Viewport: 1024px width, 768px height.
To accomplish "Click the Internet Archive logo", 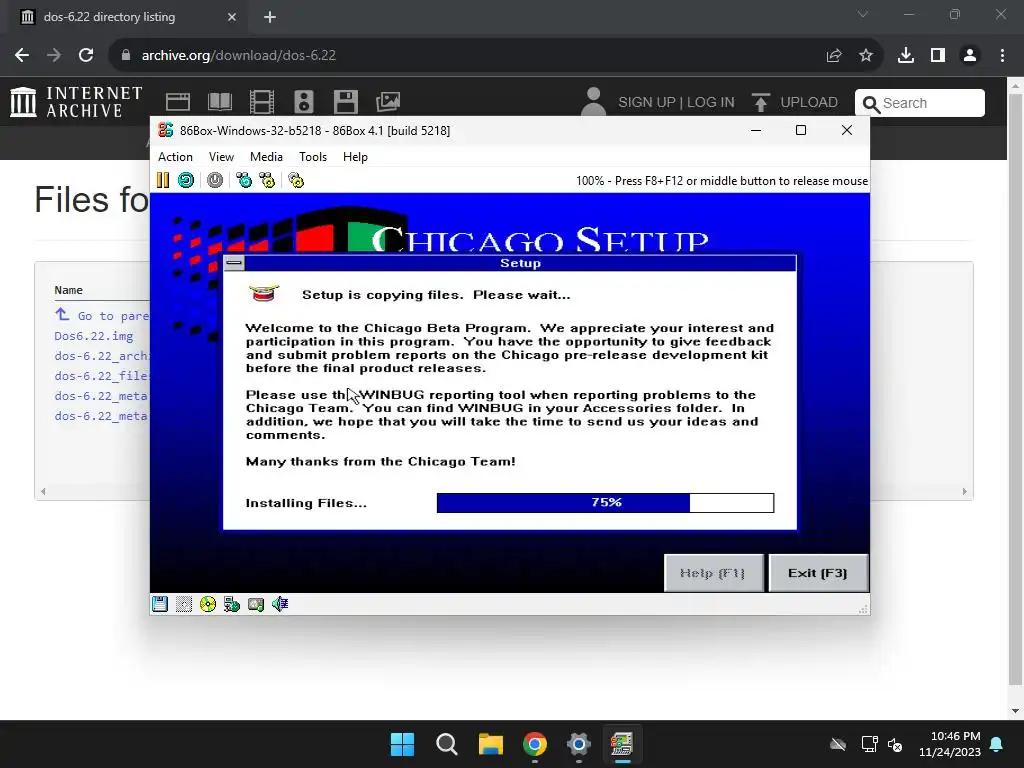I will [76, 103].
